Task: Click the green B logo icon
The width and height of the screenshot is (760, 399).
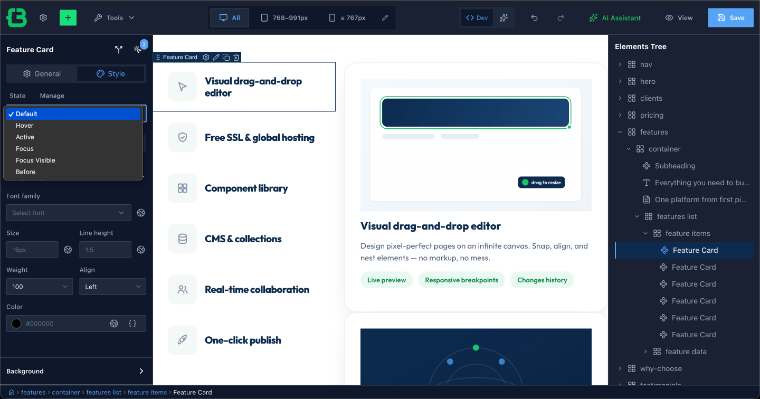Action: click(x=16, y=17)
